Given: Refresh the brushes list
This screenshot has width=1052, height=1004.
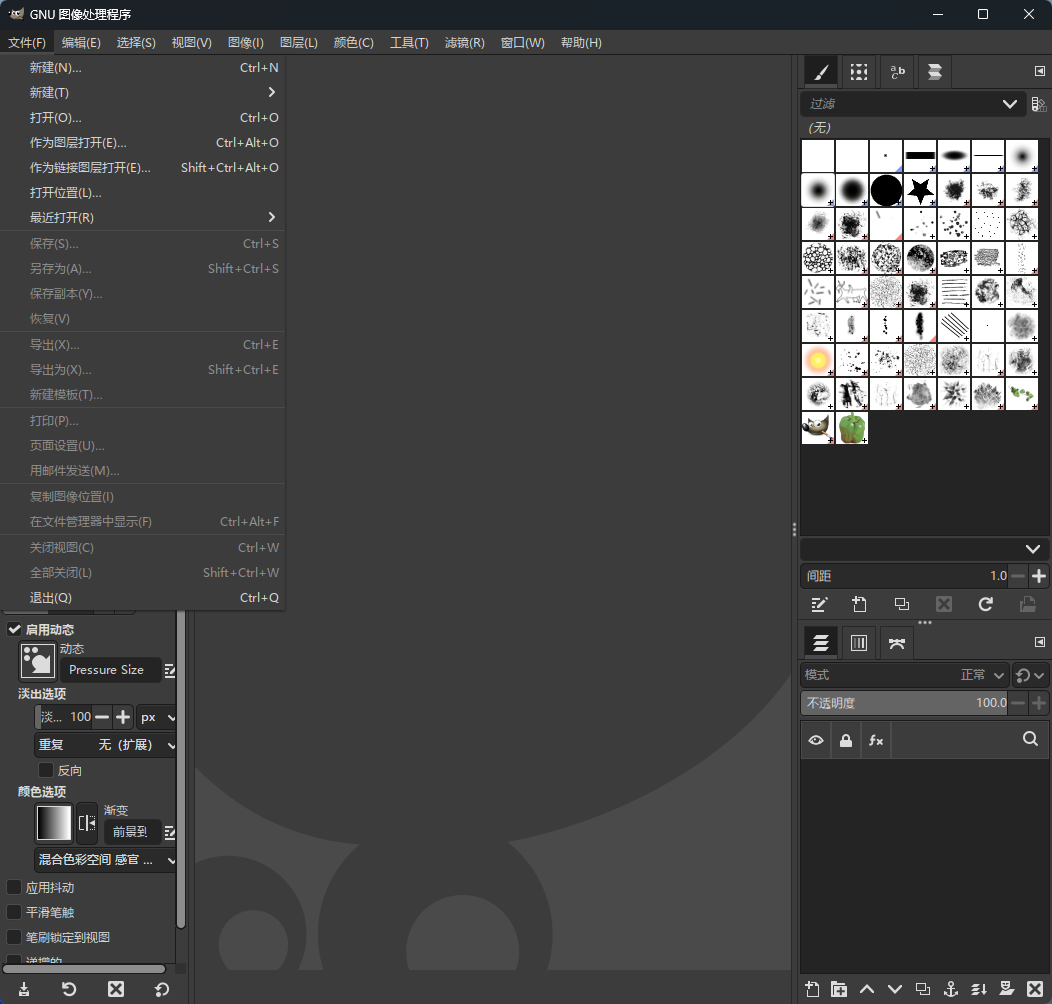Looking at the screenshot, I should point(986,605).
